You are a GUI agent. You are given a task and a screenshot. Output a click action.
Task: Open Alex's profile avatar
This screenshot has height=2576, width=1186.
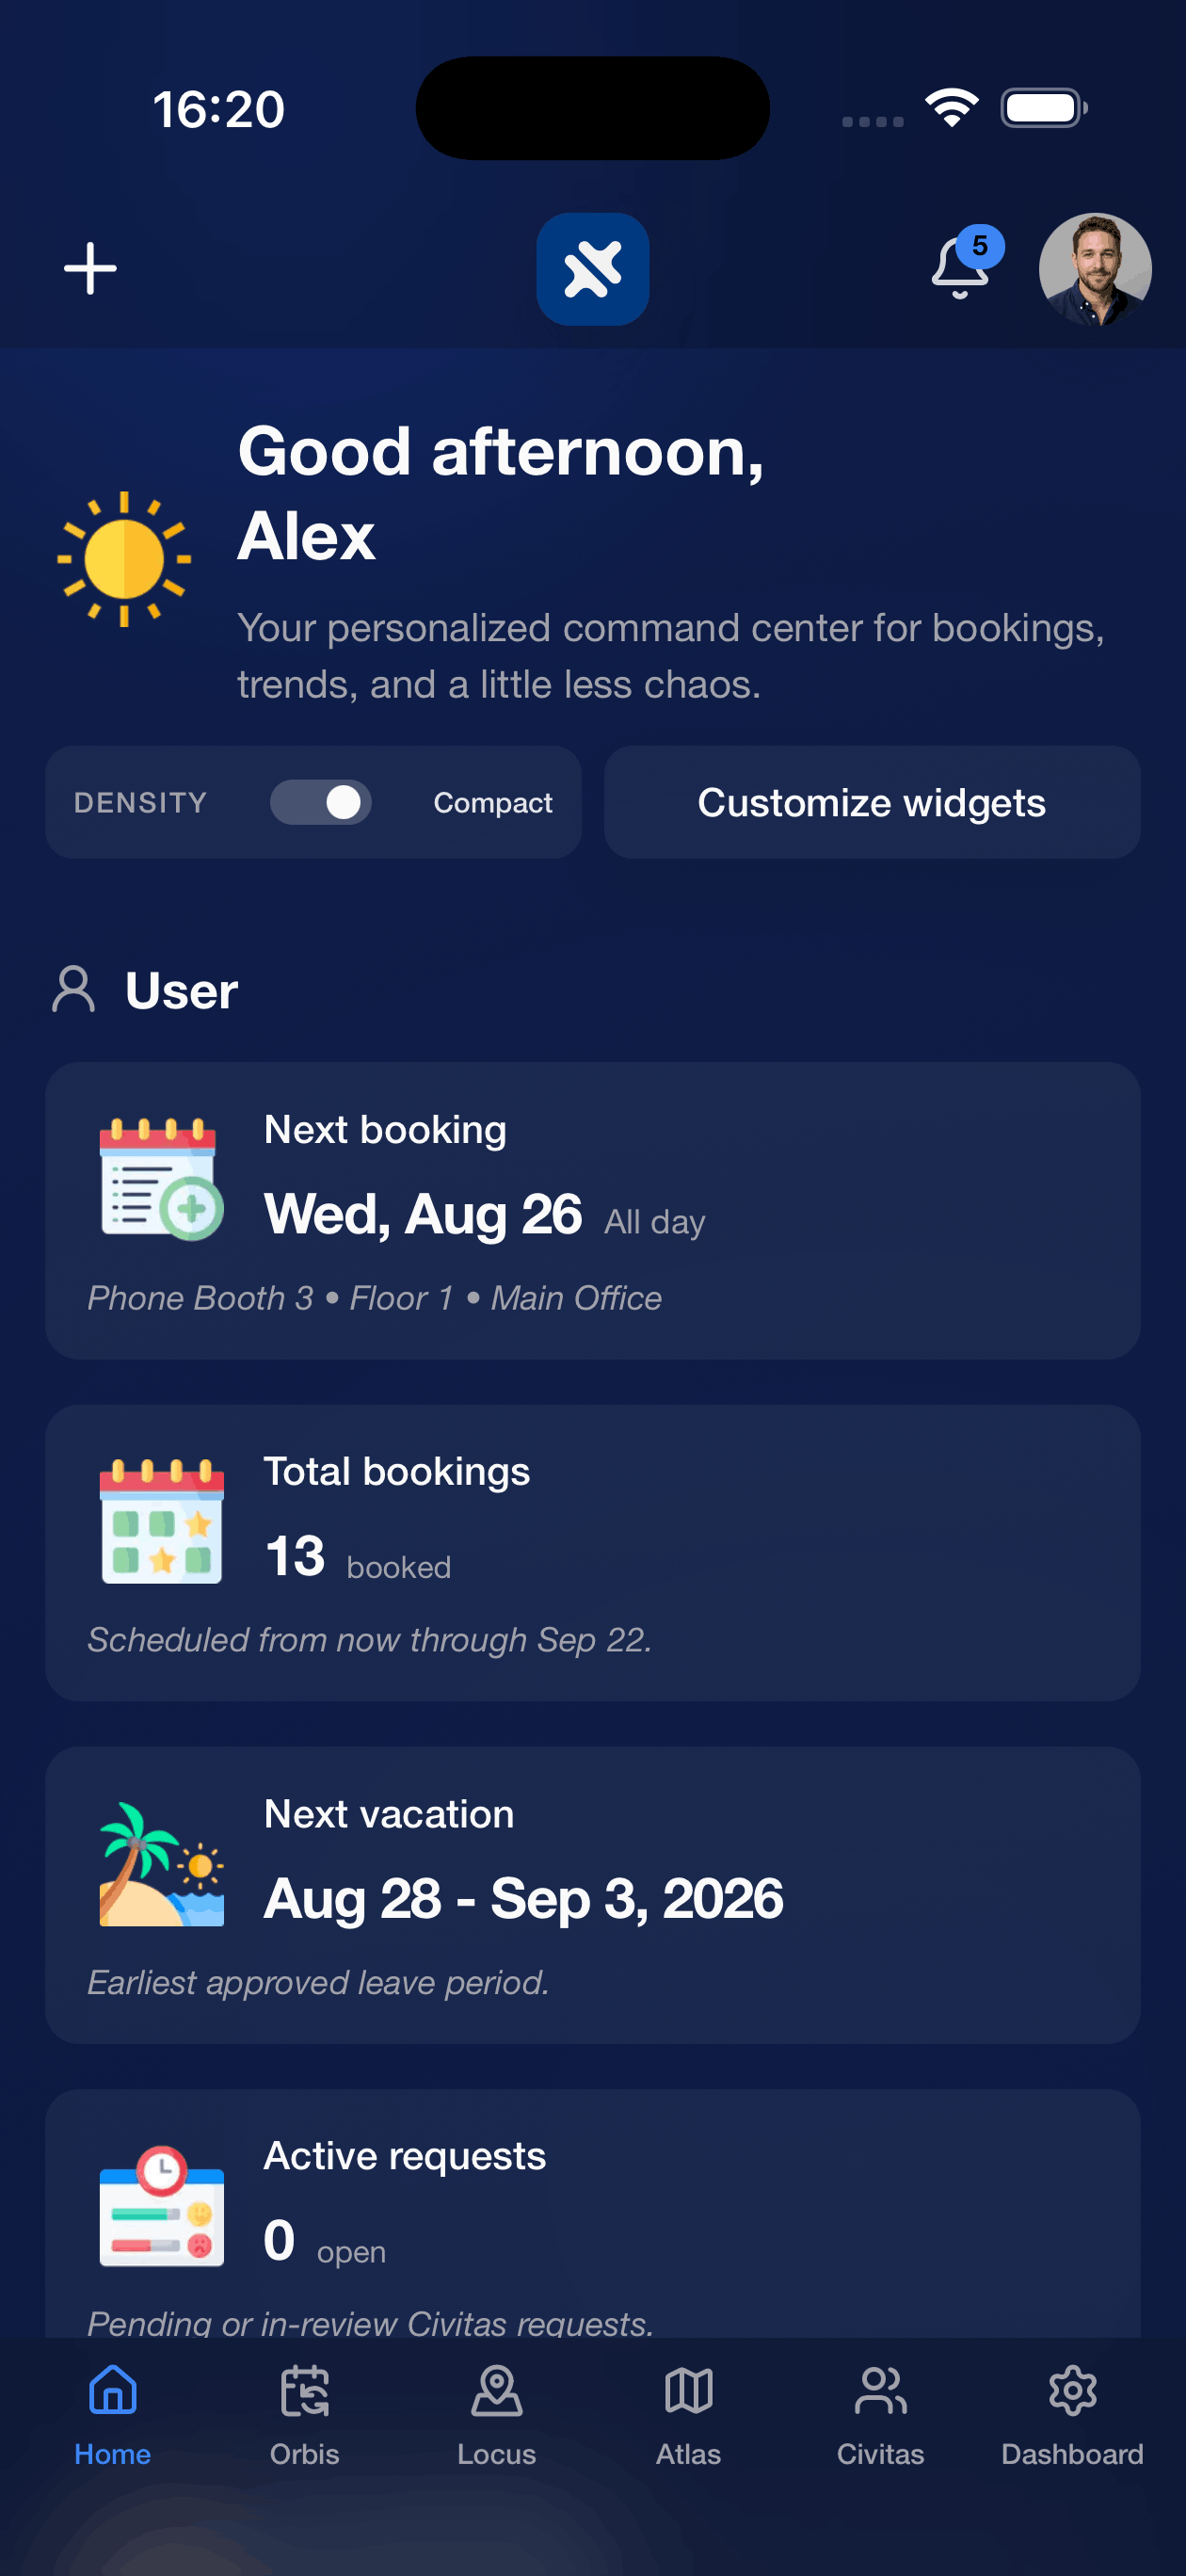point(1095,269)
